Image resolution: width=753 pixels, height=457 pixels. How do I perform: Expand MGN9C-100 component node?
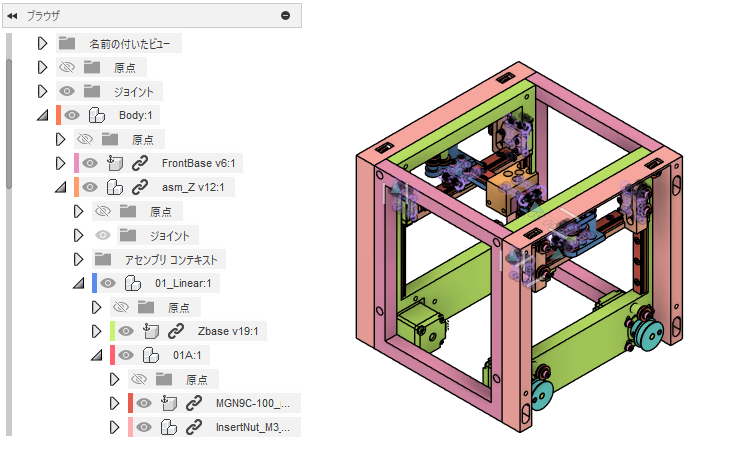[114, 403]
